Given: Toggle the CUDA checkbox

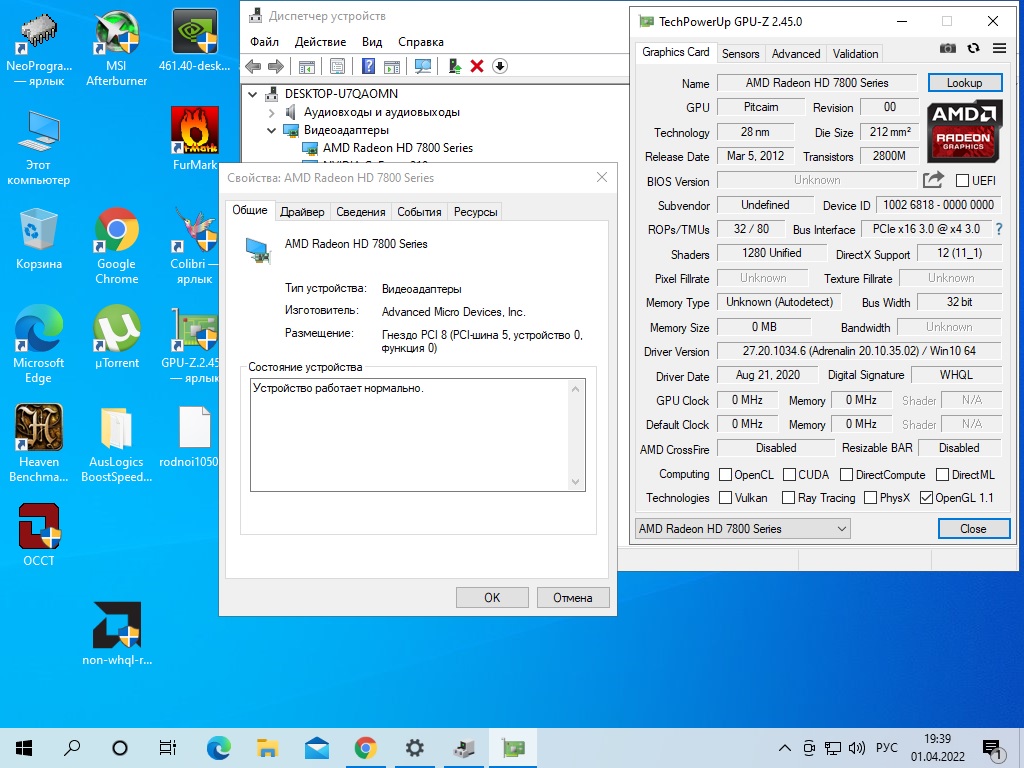Looking at the screenshot, I should [789, 474].
